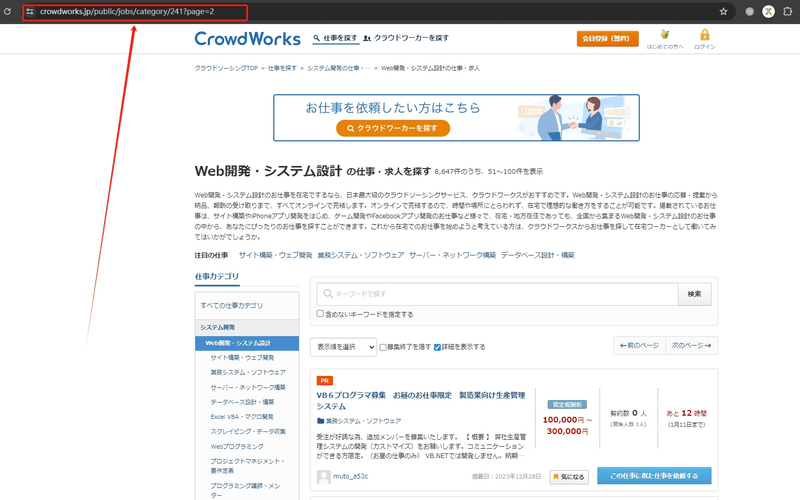The height and width of the screenshot is (500, 800).
Task: Open 仕事を探す in the header navigation
Action: (335, 38)
